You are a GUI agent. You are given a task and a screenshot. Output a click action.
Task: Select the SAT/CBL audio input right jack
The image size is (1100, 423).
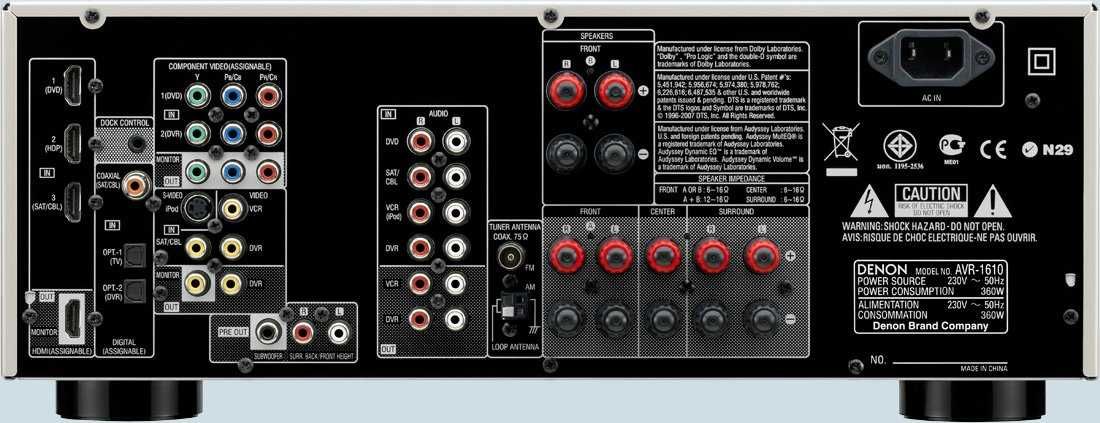(x=420, y=176)
